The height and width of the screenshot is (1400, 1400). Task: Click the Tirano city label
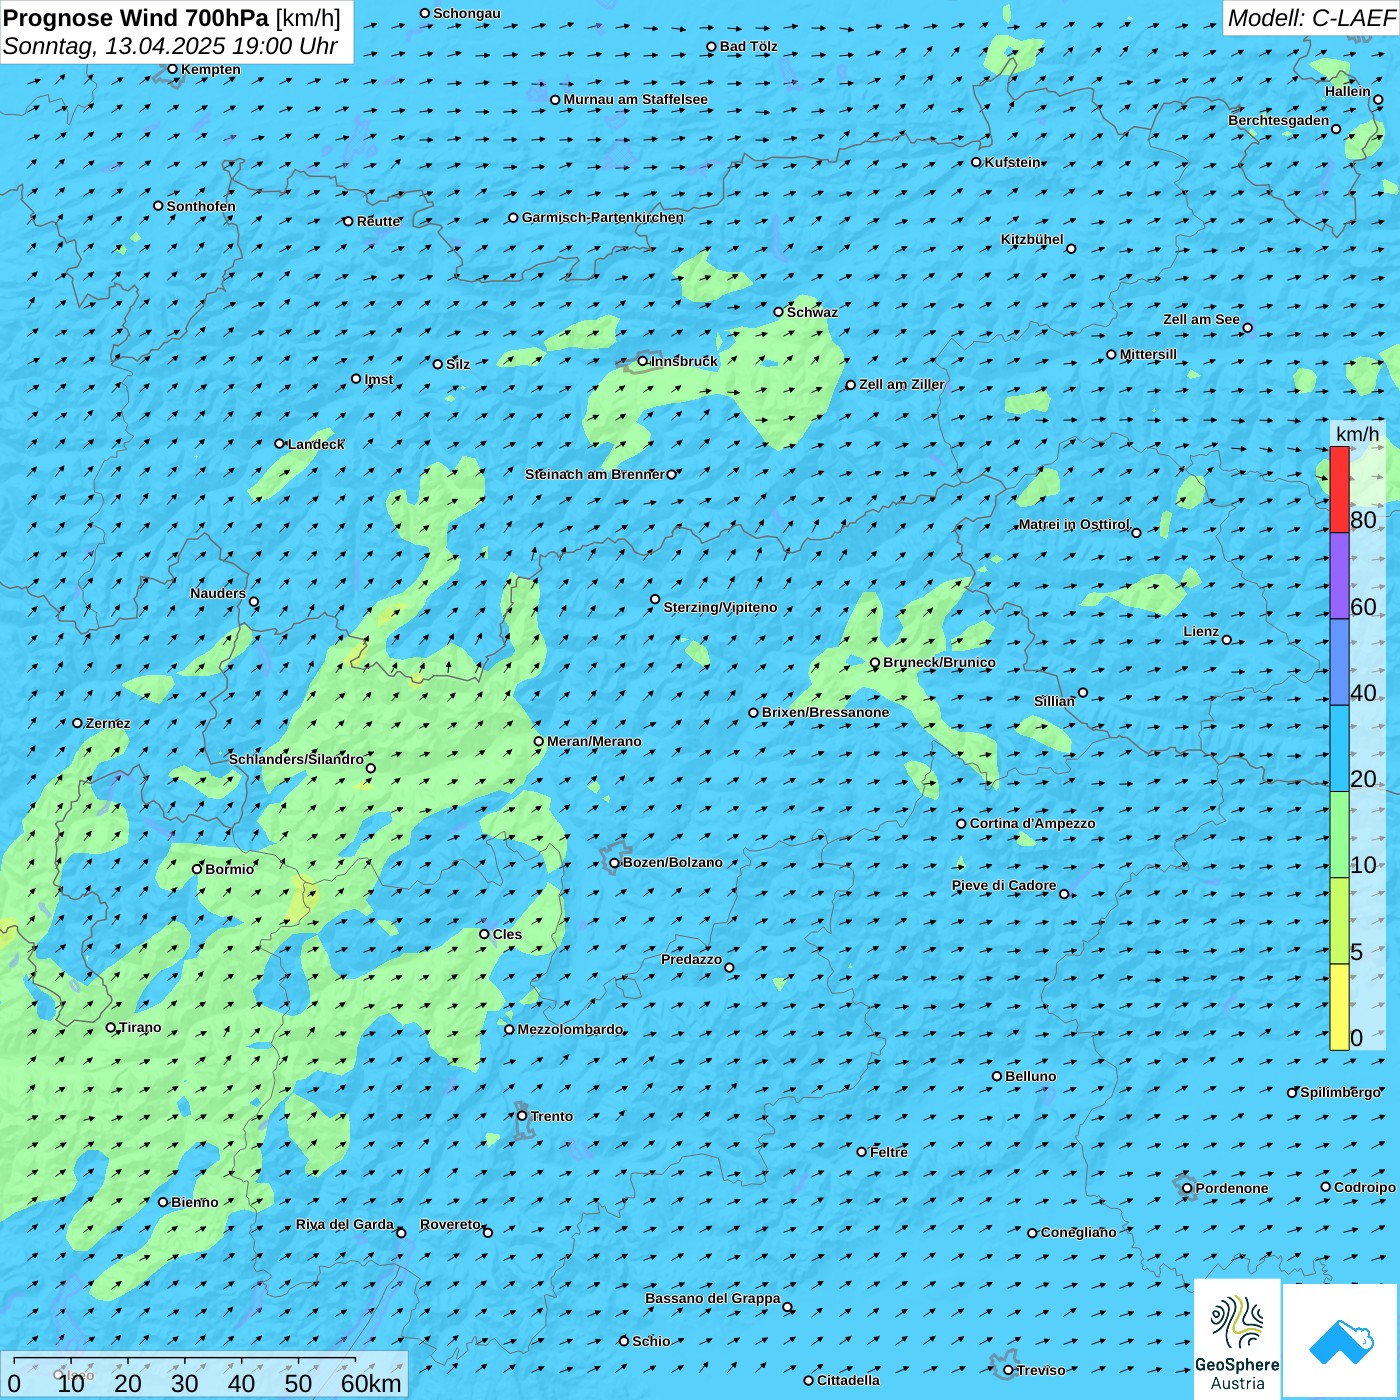coord(139,1027)
